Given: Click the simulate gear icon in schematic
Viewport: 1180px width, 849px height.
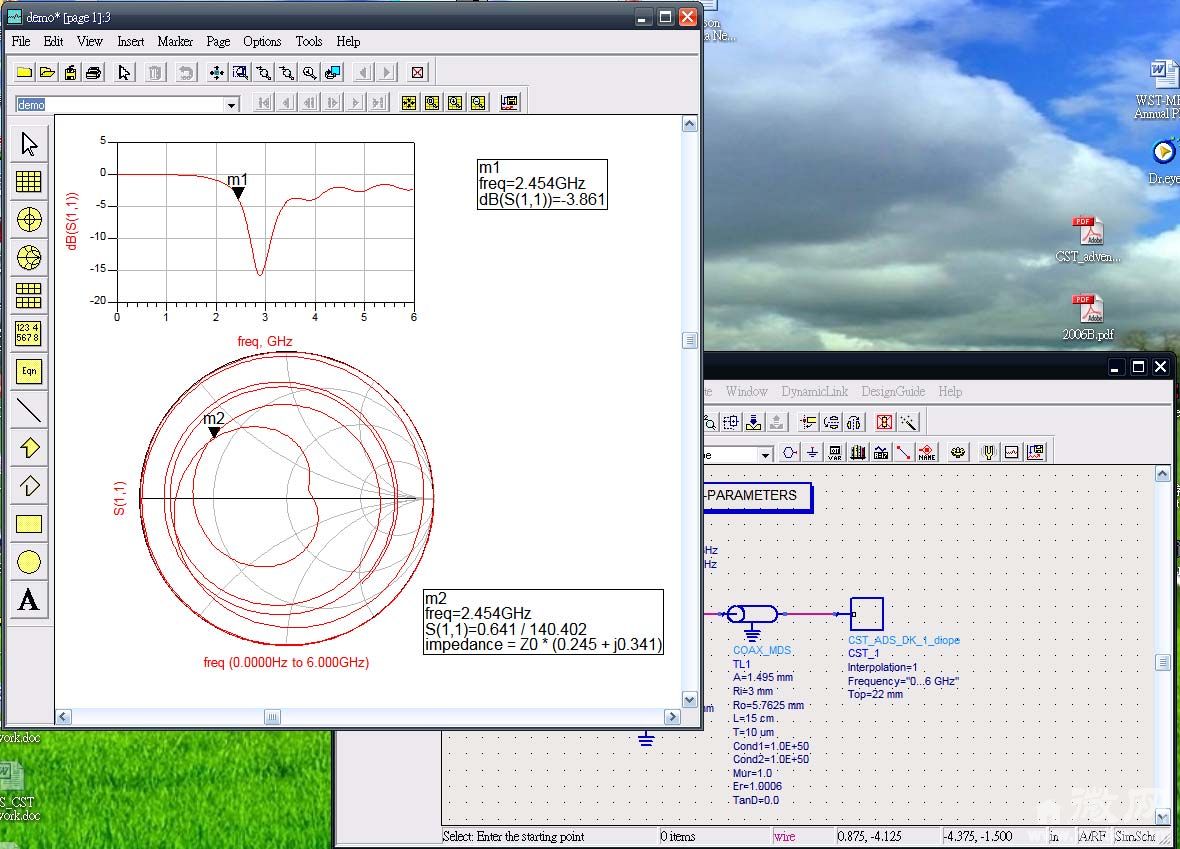Looking at the screenshot, I should pyautogui.click(x=958, y=452).
